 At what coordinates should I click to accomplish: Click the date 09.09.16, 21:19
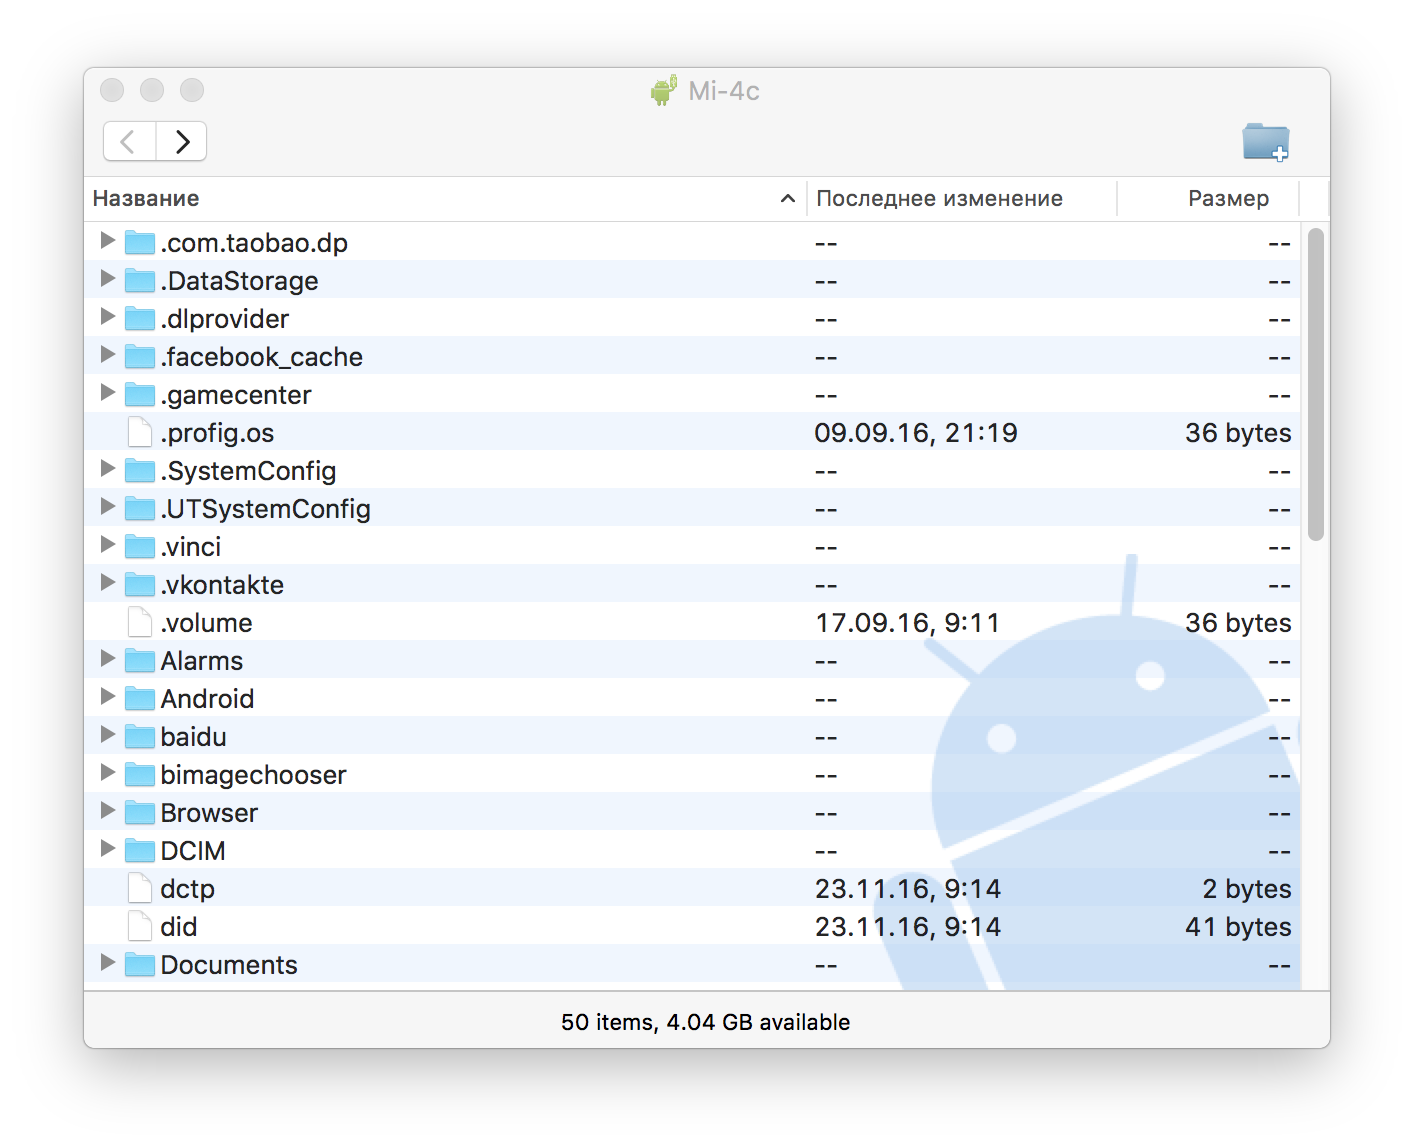(916, 433)
